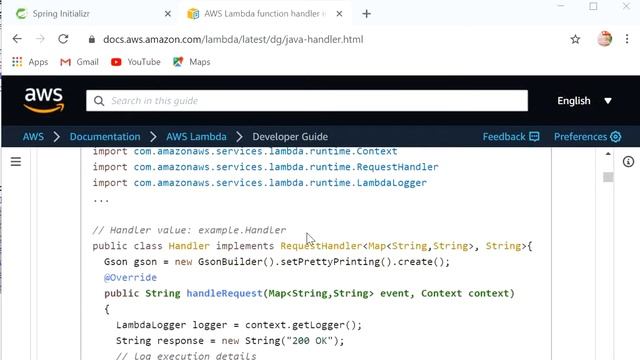The image size is (640, 360).
Task: Go forward to the next page
Action: [40, 39]
